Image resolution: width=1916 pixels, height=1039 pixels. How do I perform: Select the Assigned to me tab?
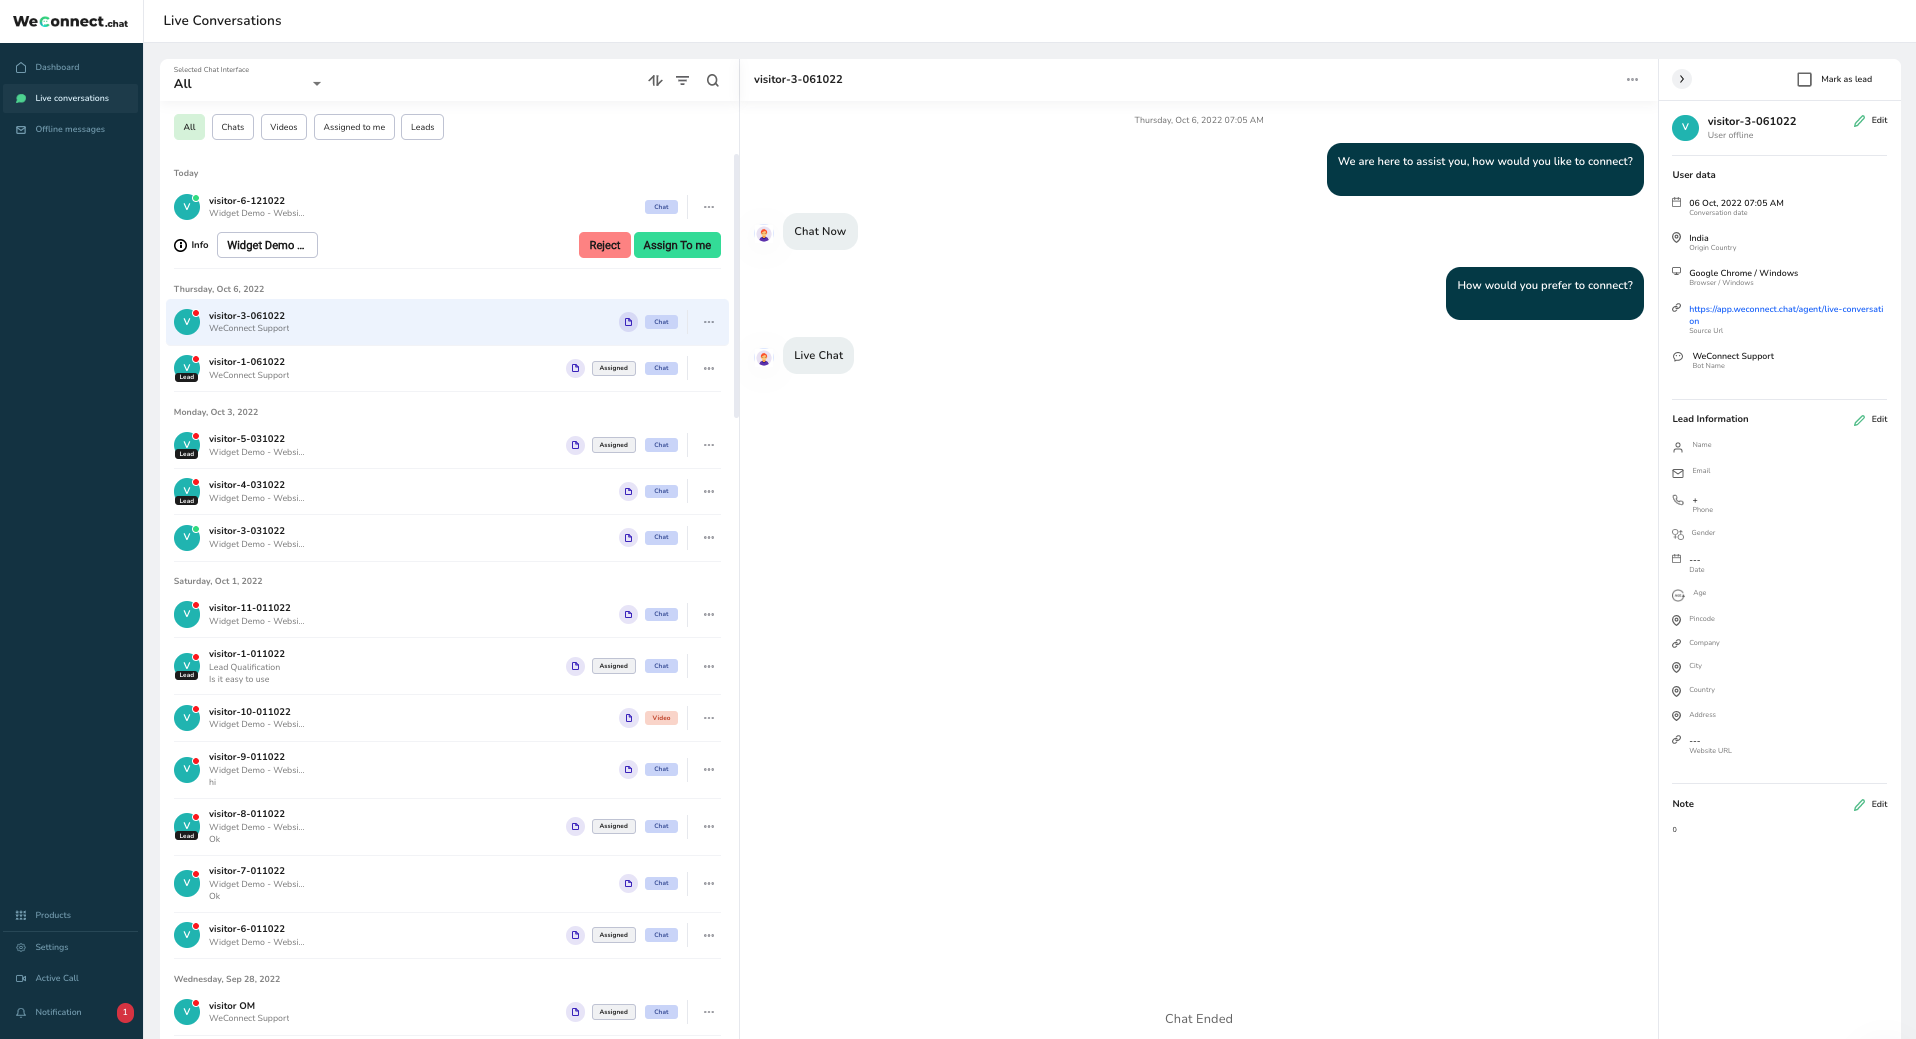click(x=354, y=127)
